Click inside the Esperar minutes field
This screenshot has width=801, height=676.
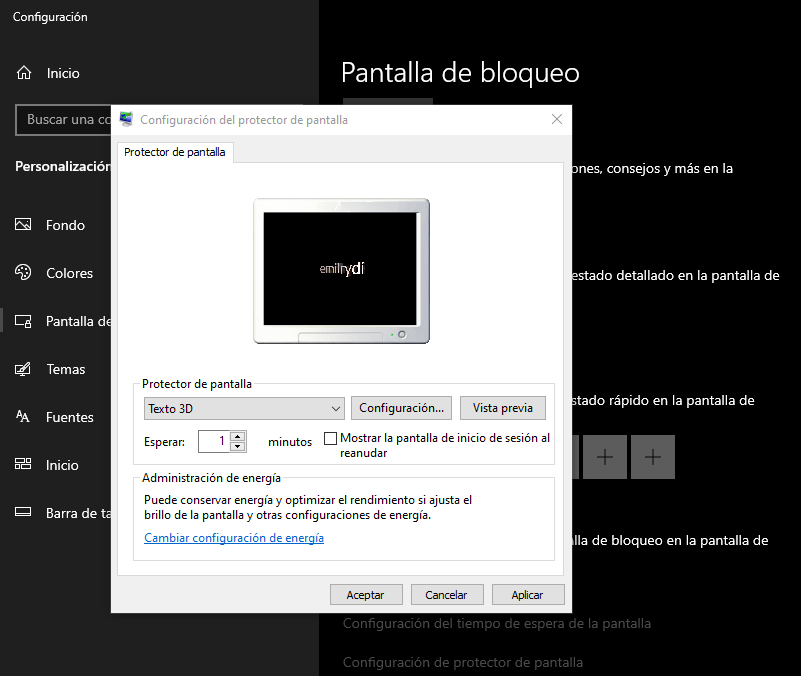[213, 441]
